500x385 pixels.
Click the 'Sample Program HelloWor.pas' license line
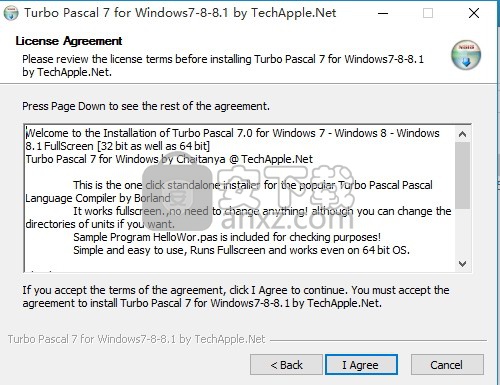(227, 237)
